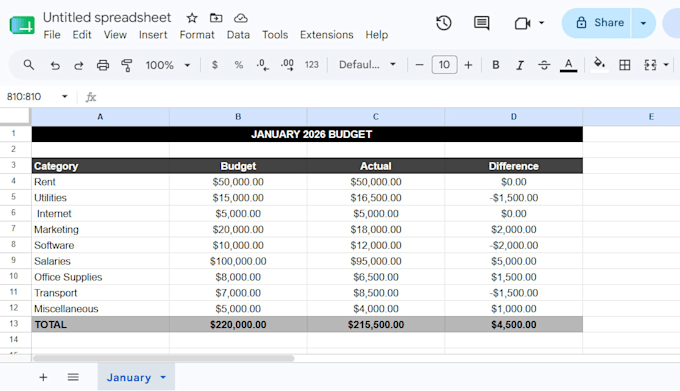The height and width of the screenshot is (391, 680).
Task: Select the $215,500.00 total actual cell
Action: point(376,324)
